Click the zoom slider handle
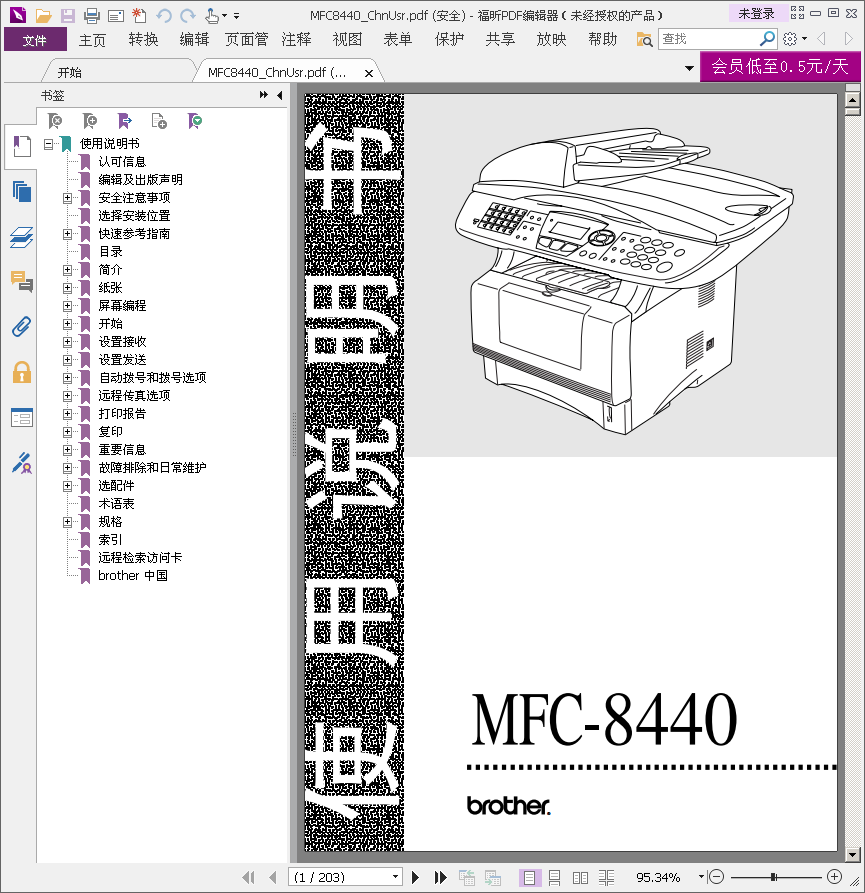Image resolution: width=865 pixels, height=893 pixels. pyautogui.click(x=773, y=877)
